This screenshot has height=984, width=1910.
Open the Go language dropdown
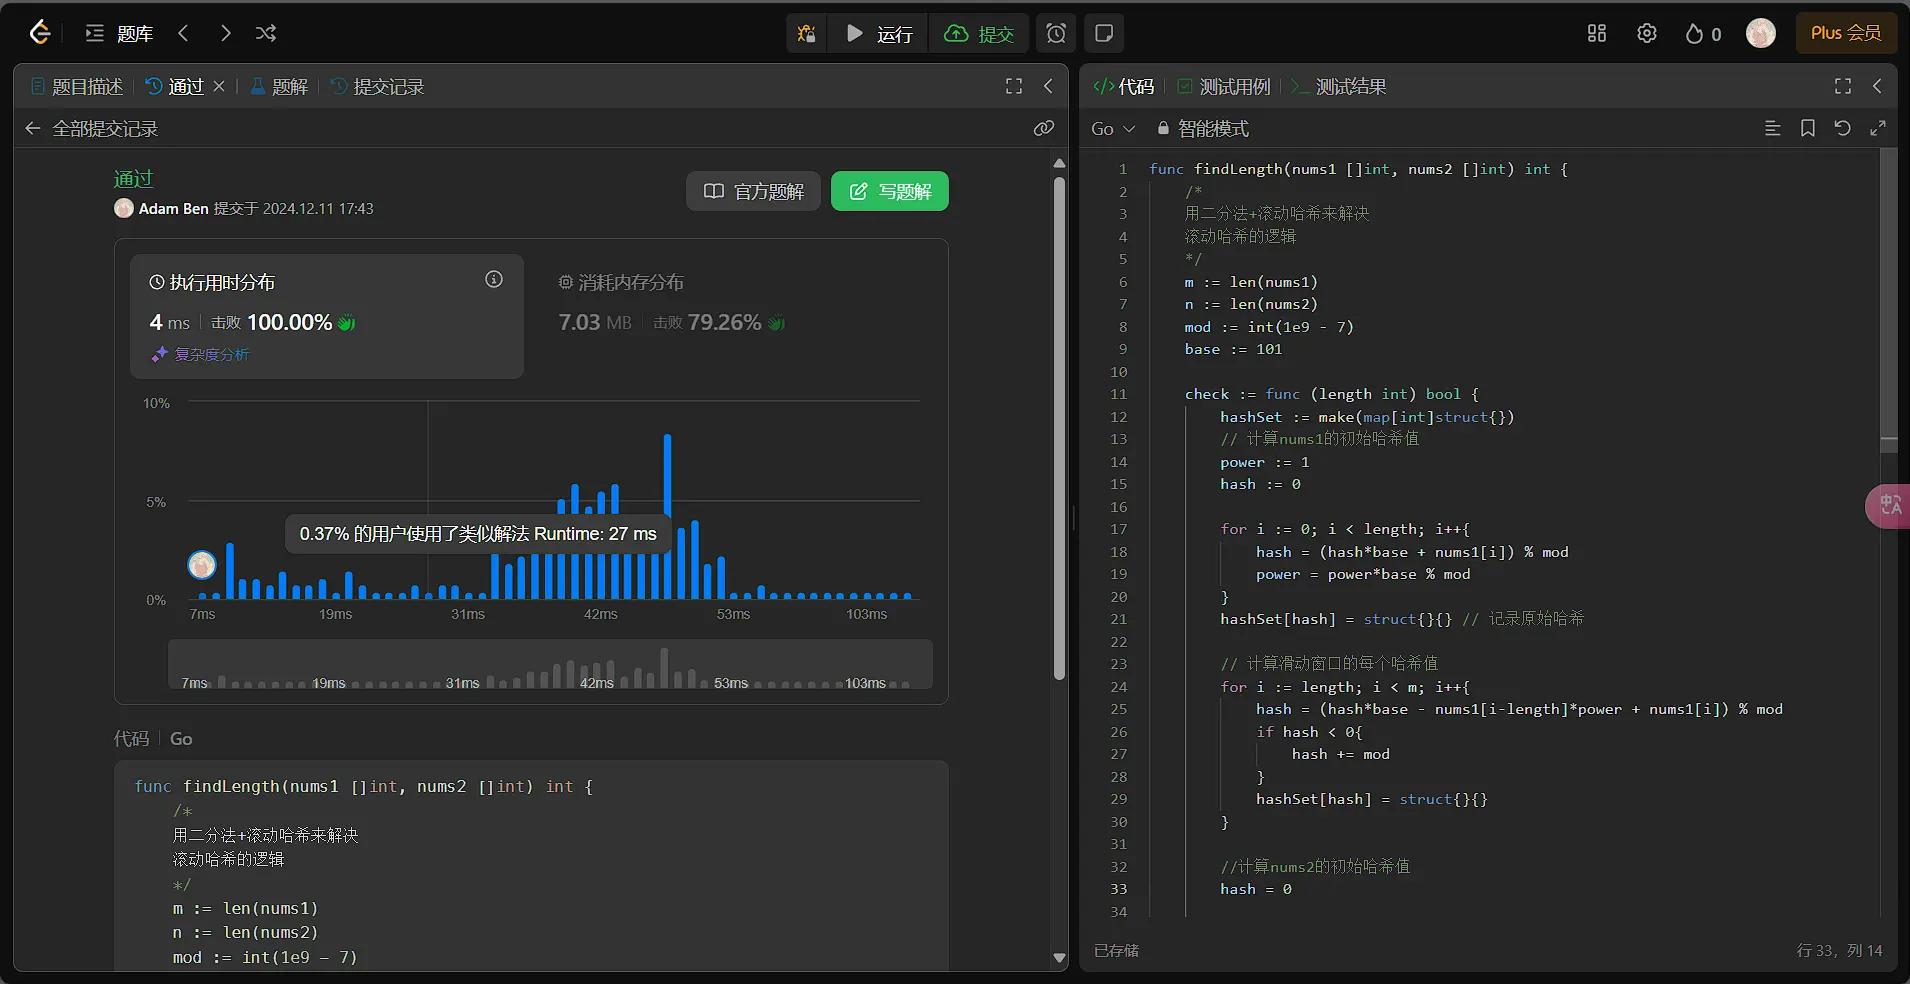pos(1112,128)
